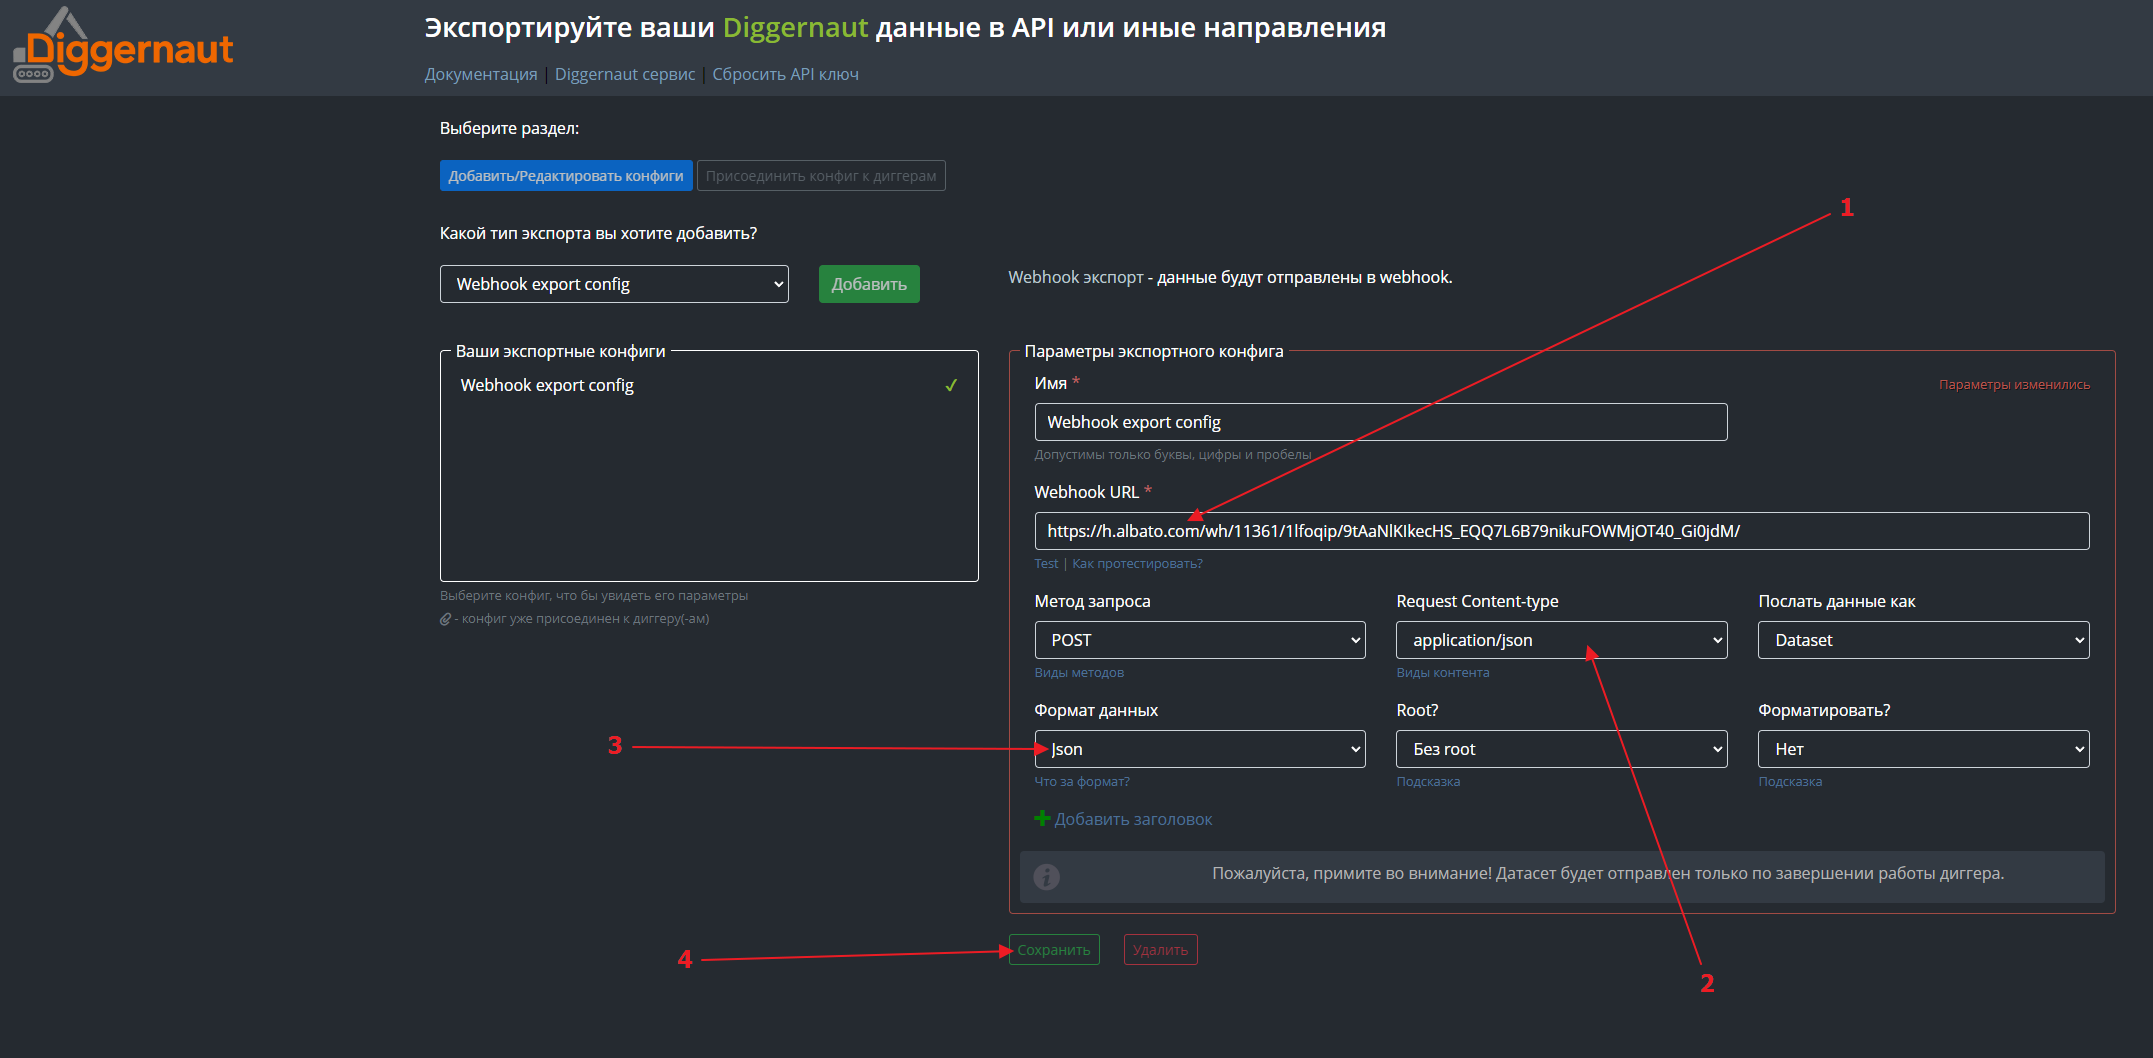Click the red Удалить button

point(1160,950)
